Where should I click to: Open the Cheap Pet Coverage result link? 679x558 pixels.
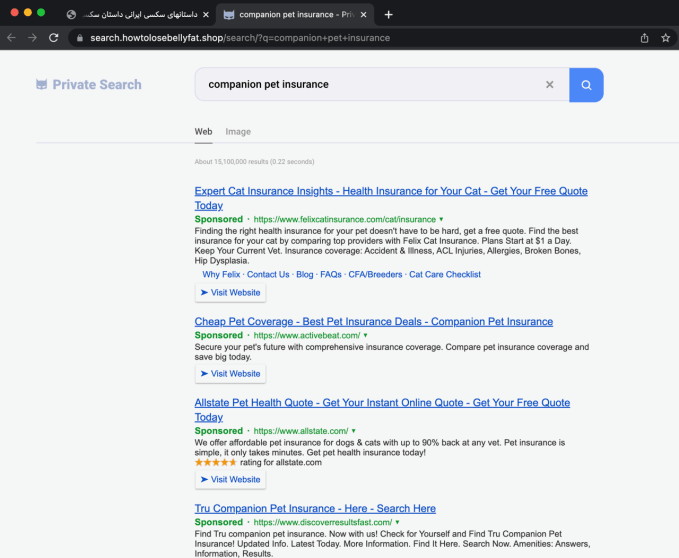tap(373, 322)
